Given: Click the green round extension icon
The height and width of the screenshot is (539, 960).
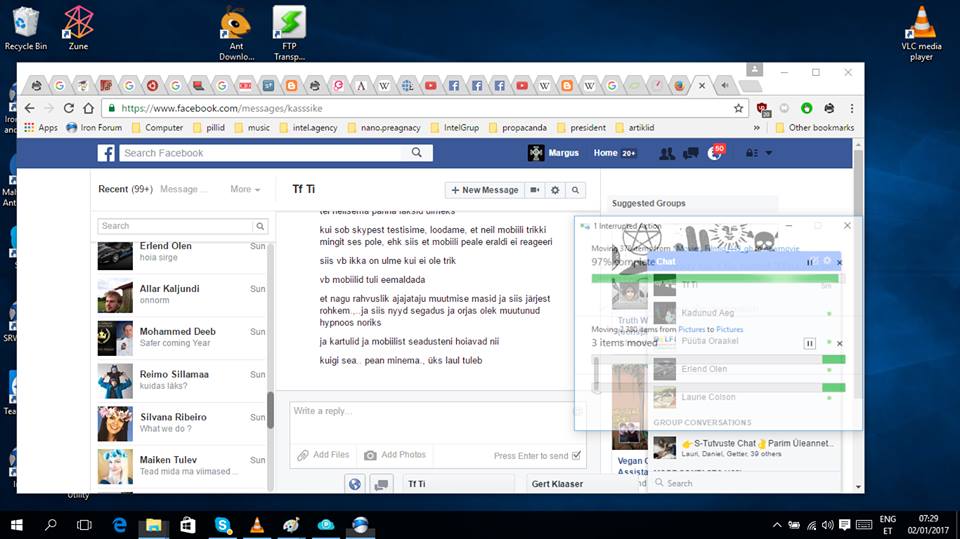Looking at the screenshot, I should point(806,108).
